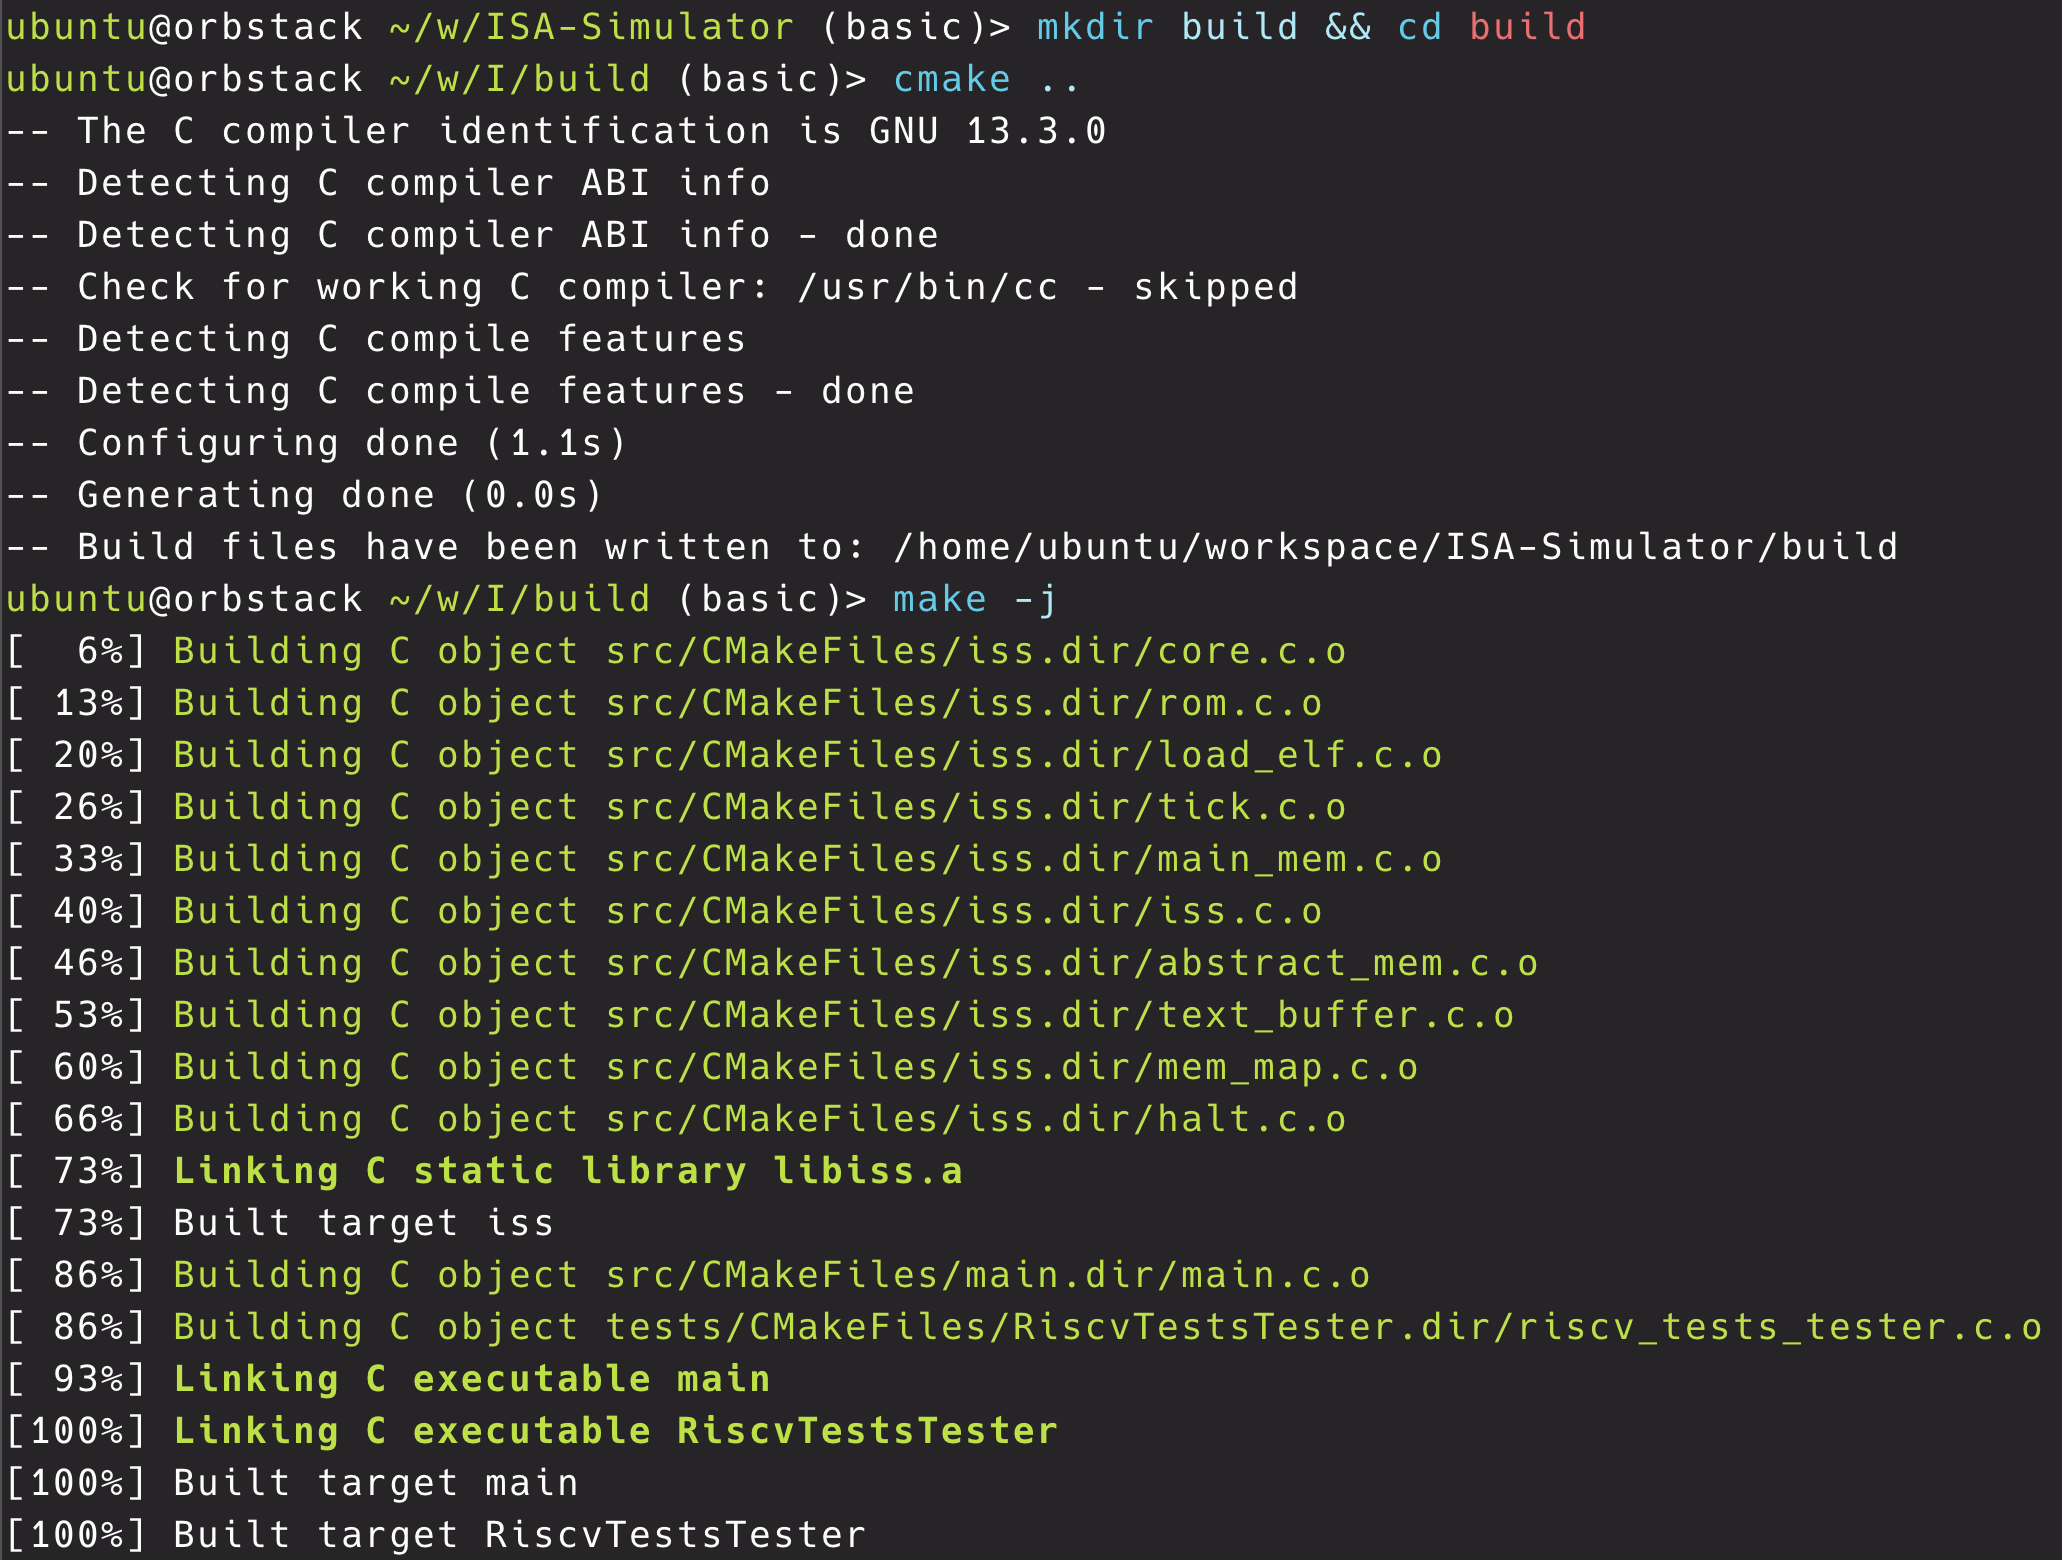This screenshot has height=1560, width=2062.
Task: Click the 'Built target RiscvTestsTester' line
Action: point(519,1535)
